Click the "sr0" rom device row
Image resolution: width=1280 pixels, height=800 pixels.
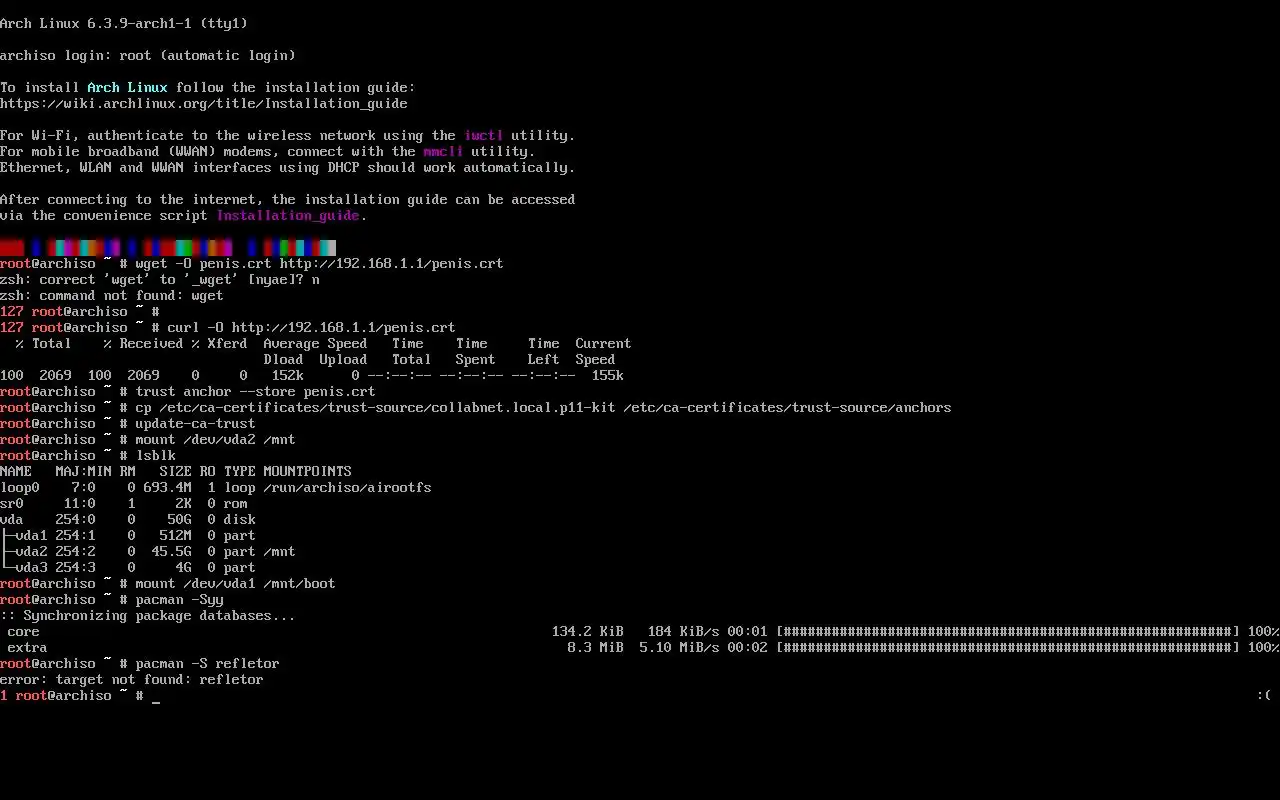point(124,503)
